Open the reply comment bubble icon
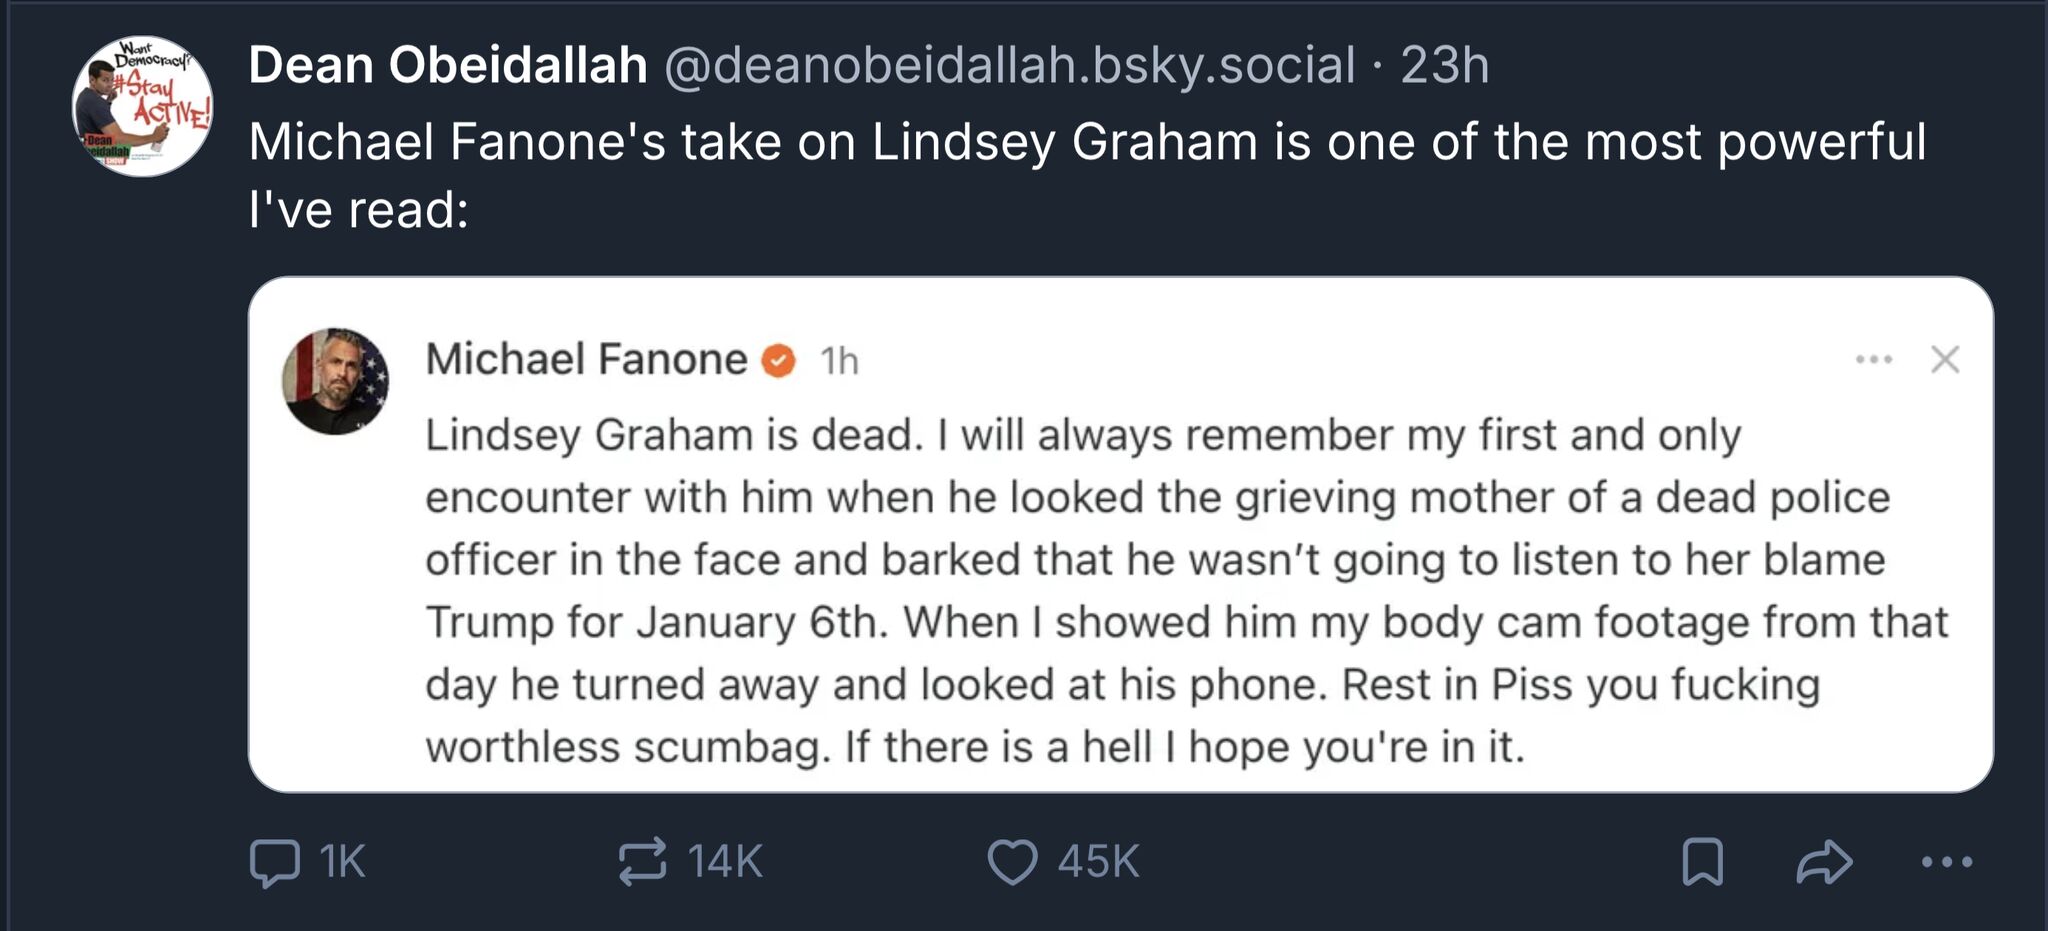 pos(274,862)
